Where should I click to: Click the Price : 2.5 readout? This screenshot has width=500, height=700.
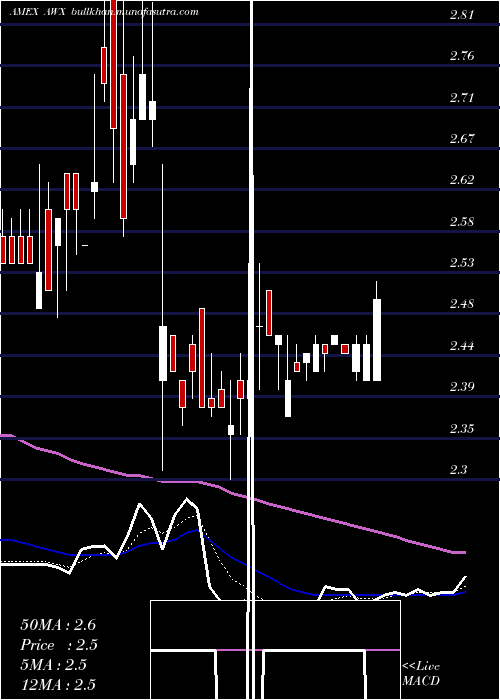coord(59,645)
